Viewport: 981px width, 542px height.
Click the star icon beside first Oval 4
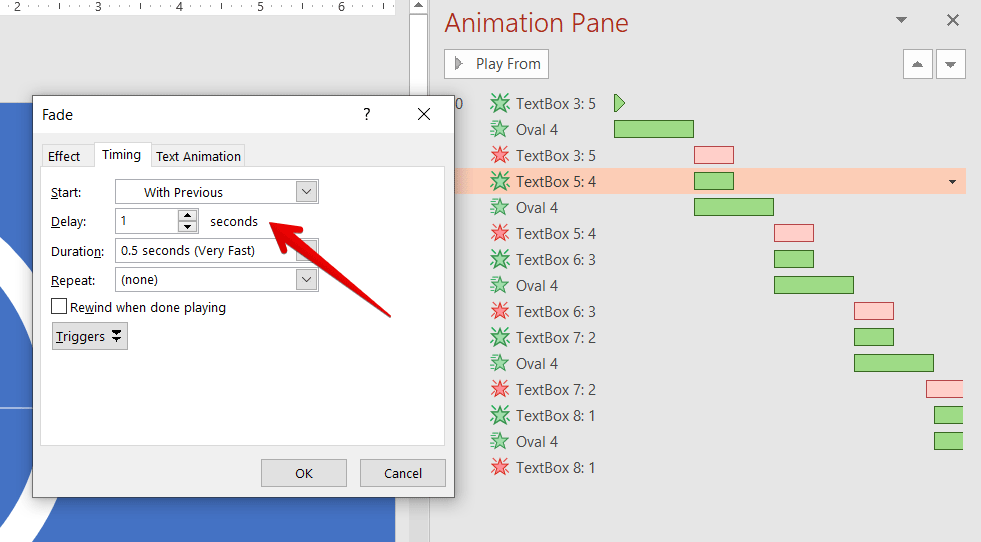500,129
